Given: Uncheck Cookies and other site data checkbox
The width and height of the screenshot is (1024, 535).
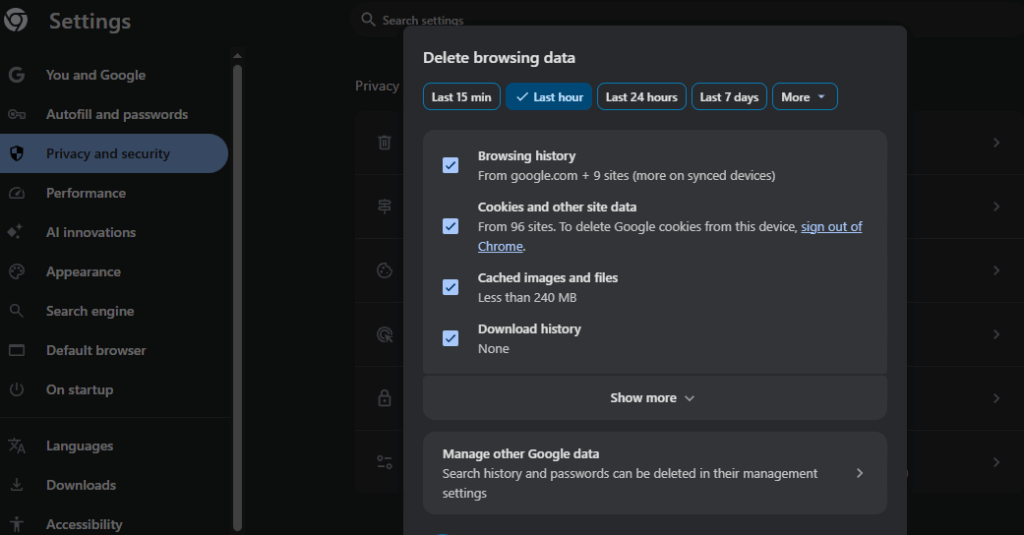Looking at the screenshot, I should (451, 226).
